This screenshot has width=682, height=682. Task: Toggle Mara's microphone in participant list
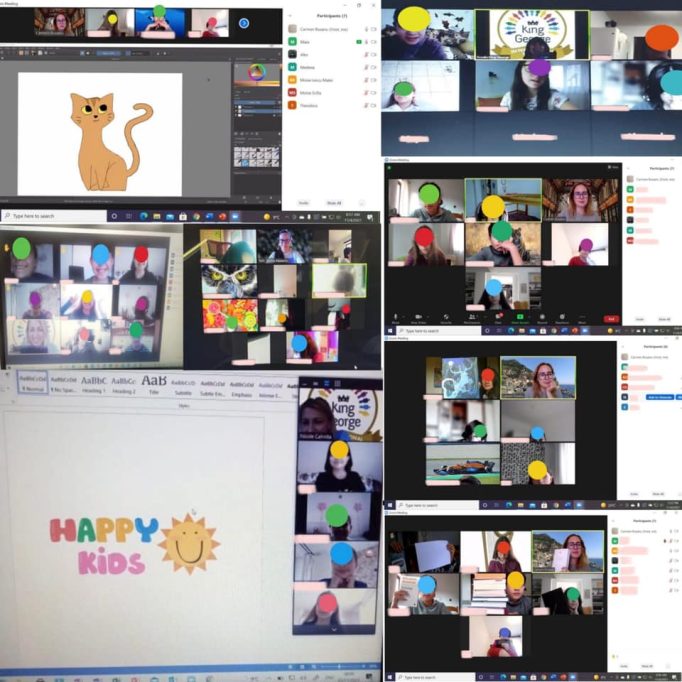click(x=366, y=42)
